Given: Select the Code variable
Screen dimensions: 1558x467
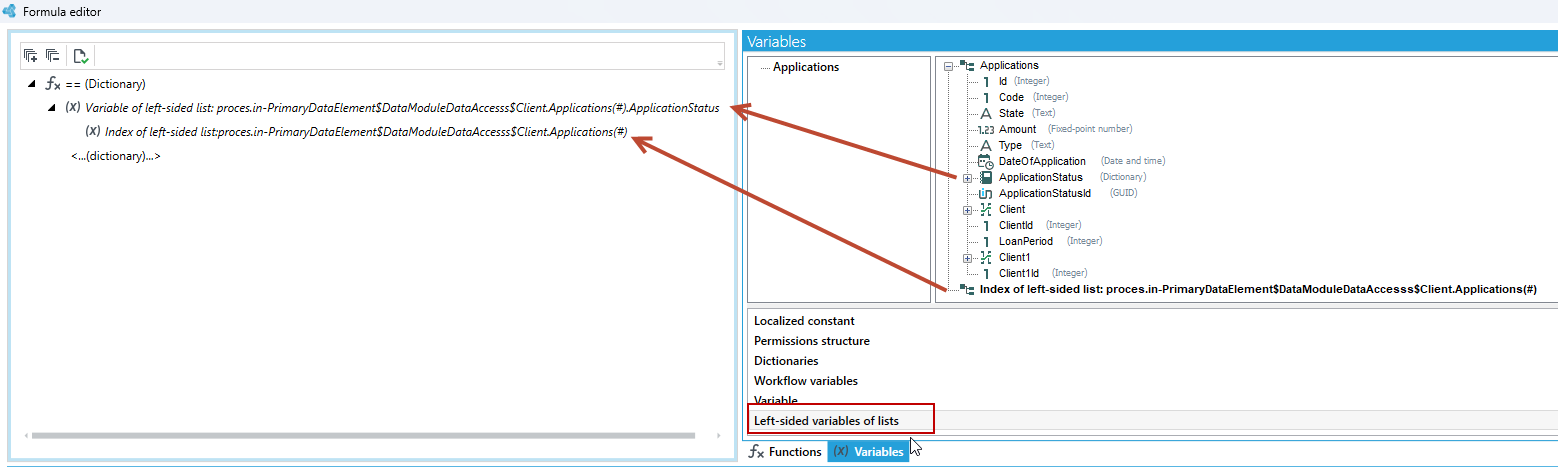Looking at the screenshot, I should click(1011, 97).
